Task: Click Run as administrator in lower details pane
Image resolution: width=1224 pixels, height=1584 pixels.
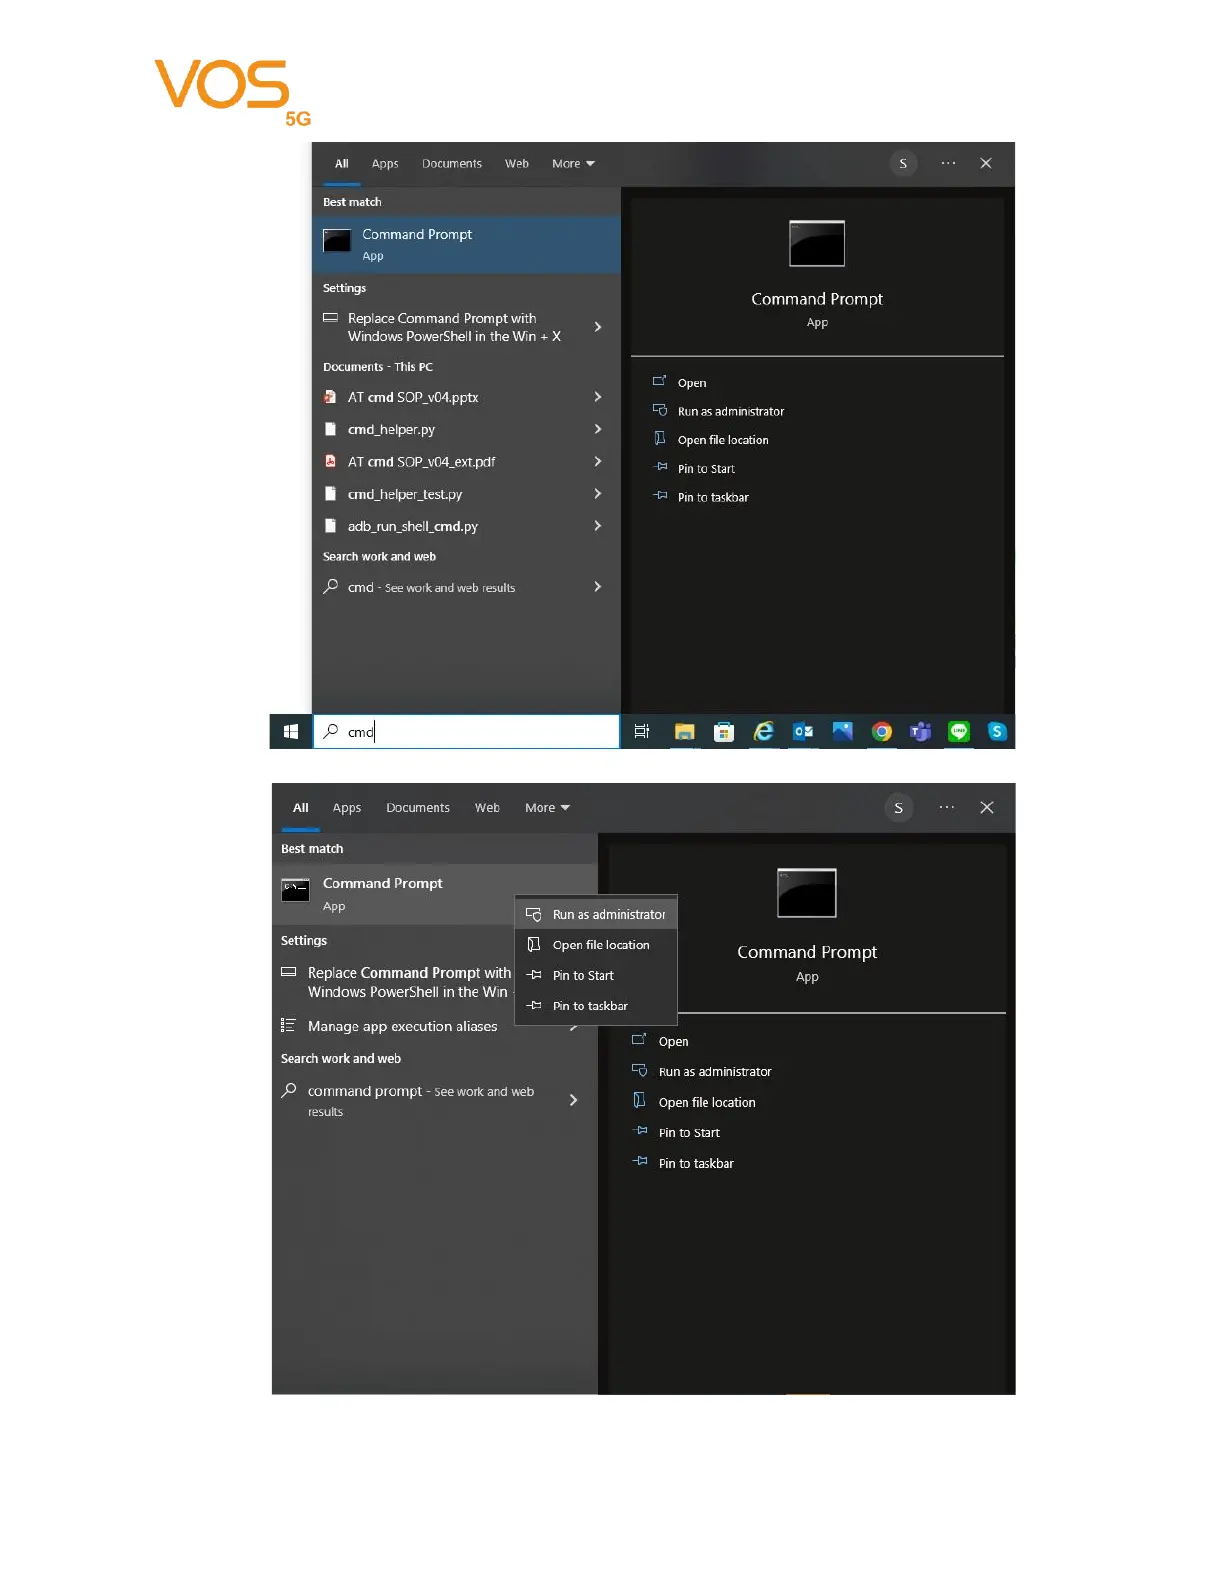Action: coord(715,1072)
